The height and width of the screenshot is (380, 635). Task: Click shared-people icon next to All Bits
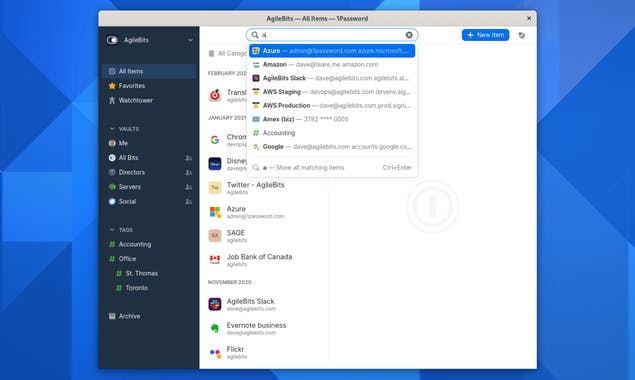(x=188, y=158)
